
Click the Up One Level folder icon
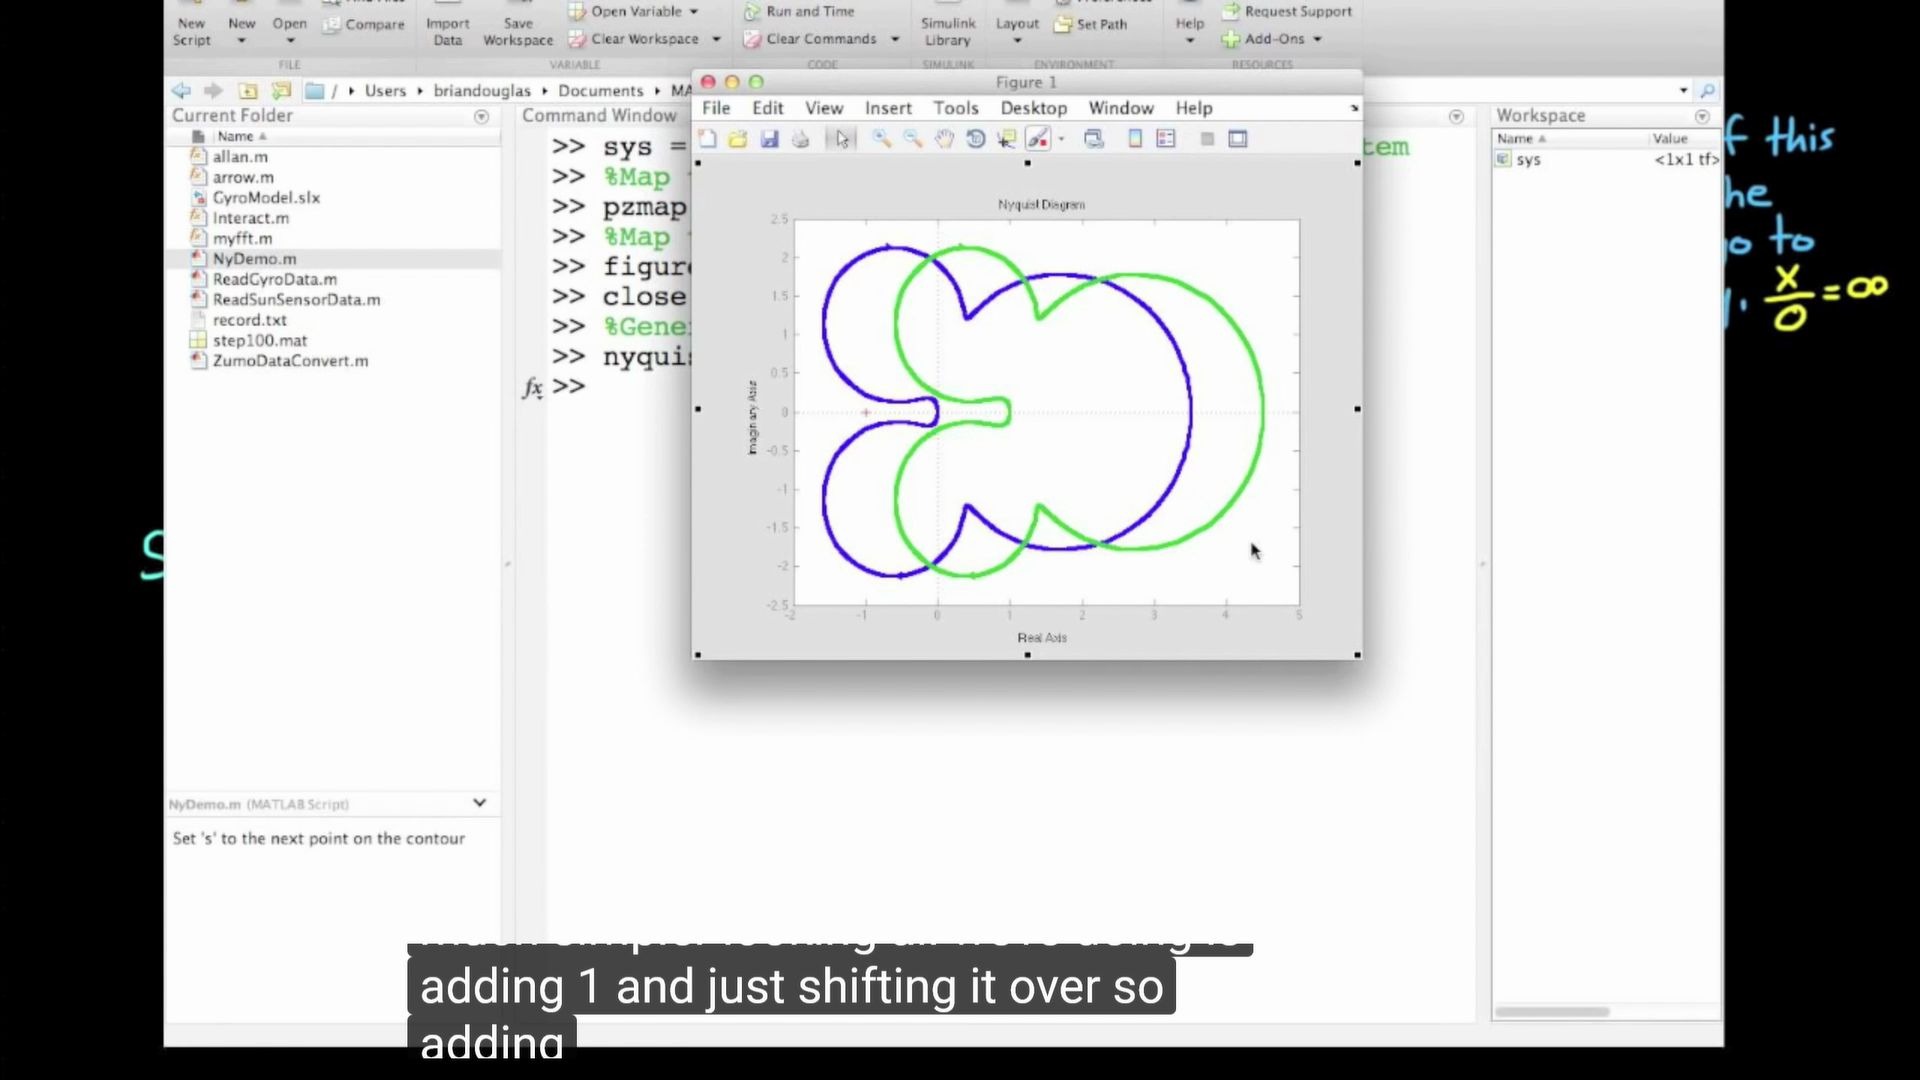(248, 90)
